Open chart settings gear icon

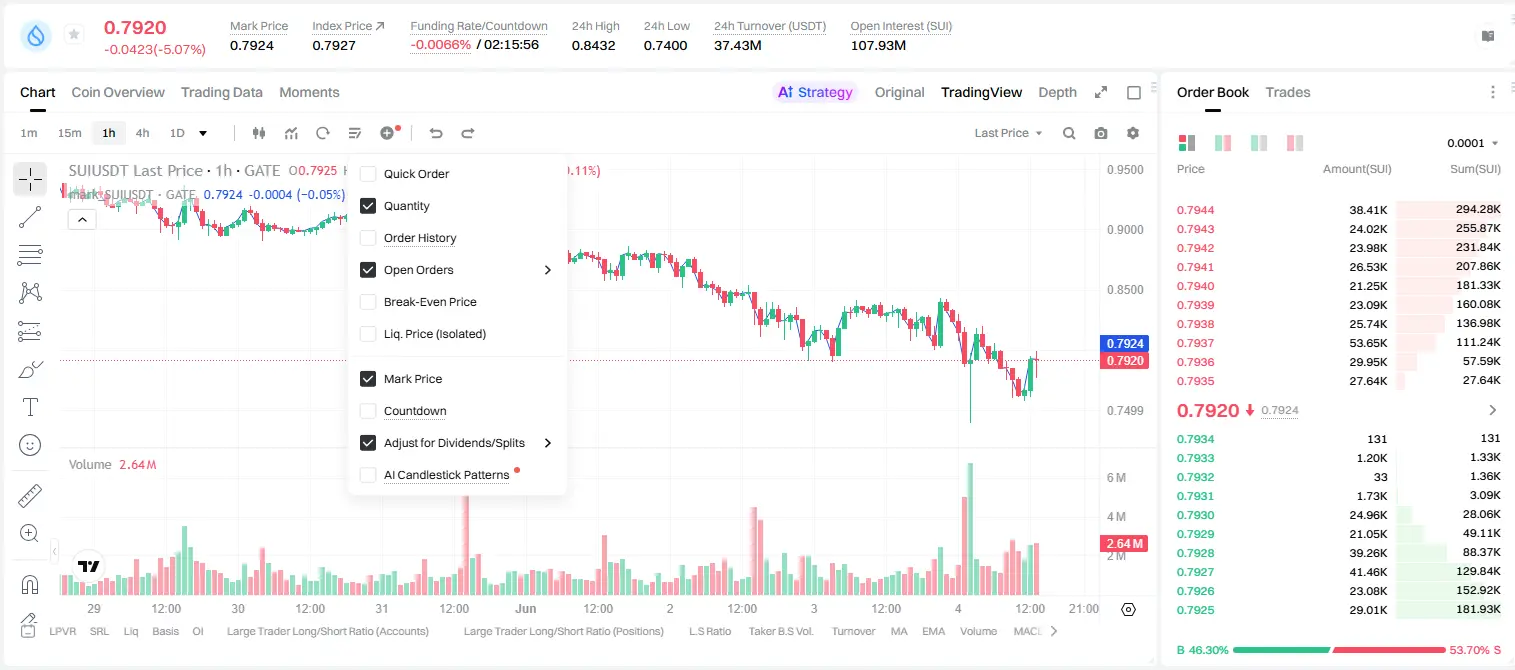pyautogui.click(x=1133, y=133)
